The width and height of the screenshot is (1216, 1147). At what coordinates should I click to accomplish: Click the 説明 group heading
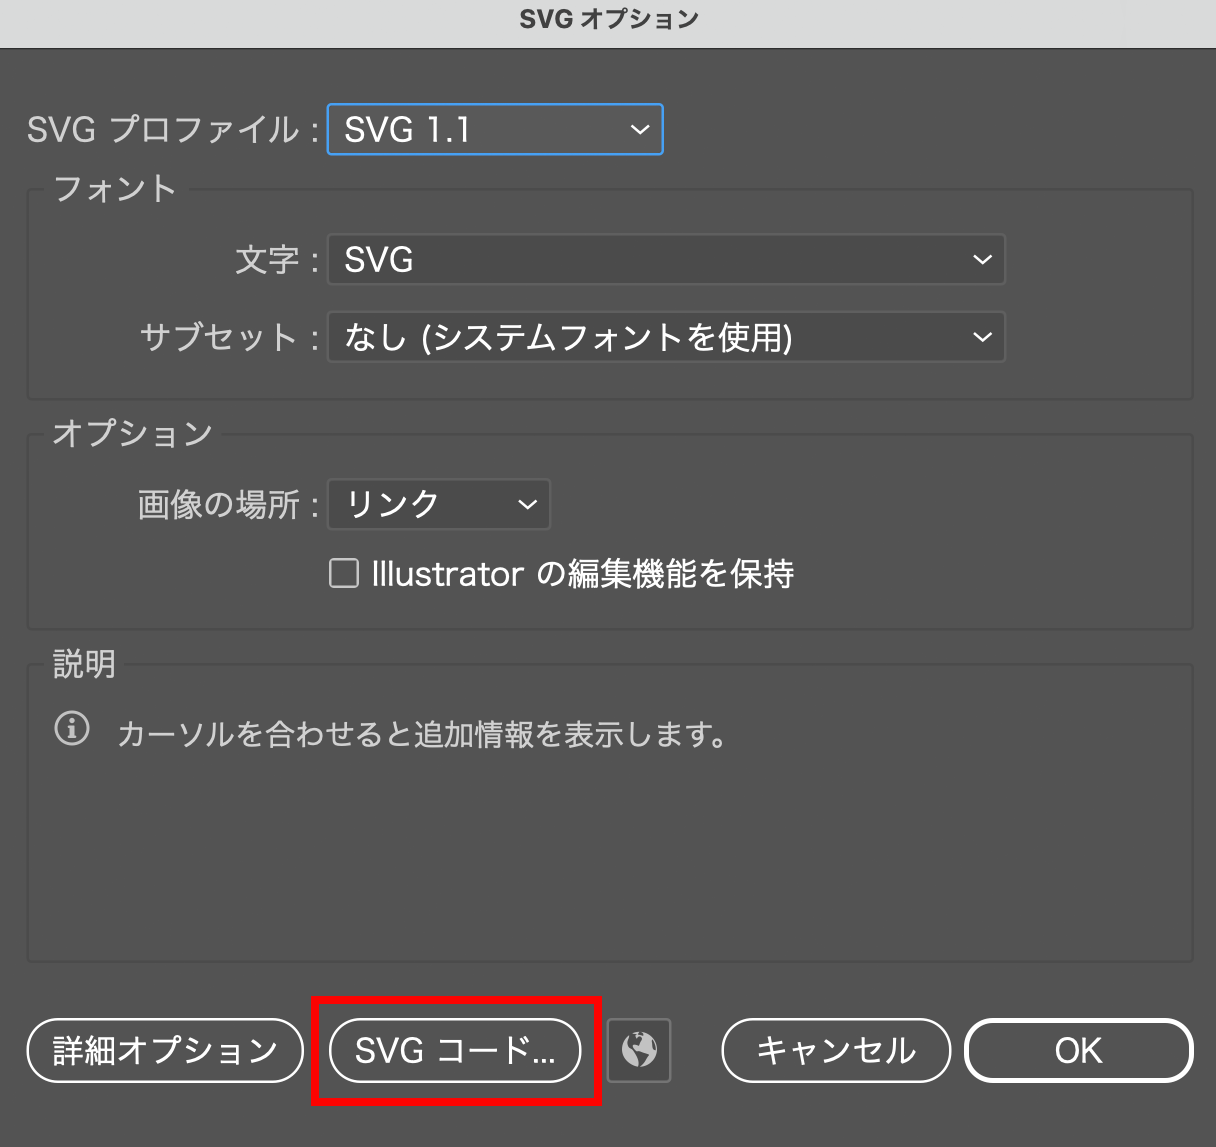click(84, 664)
